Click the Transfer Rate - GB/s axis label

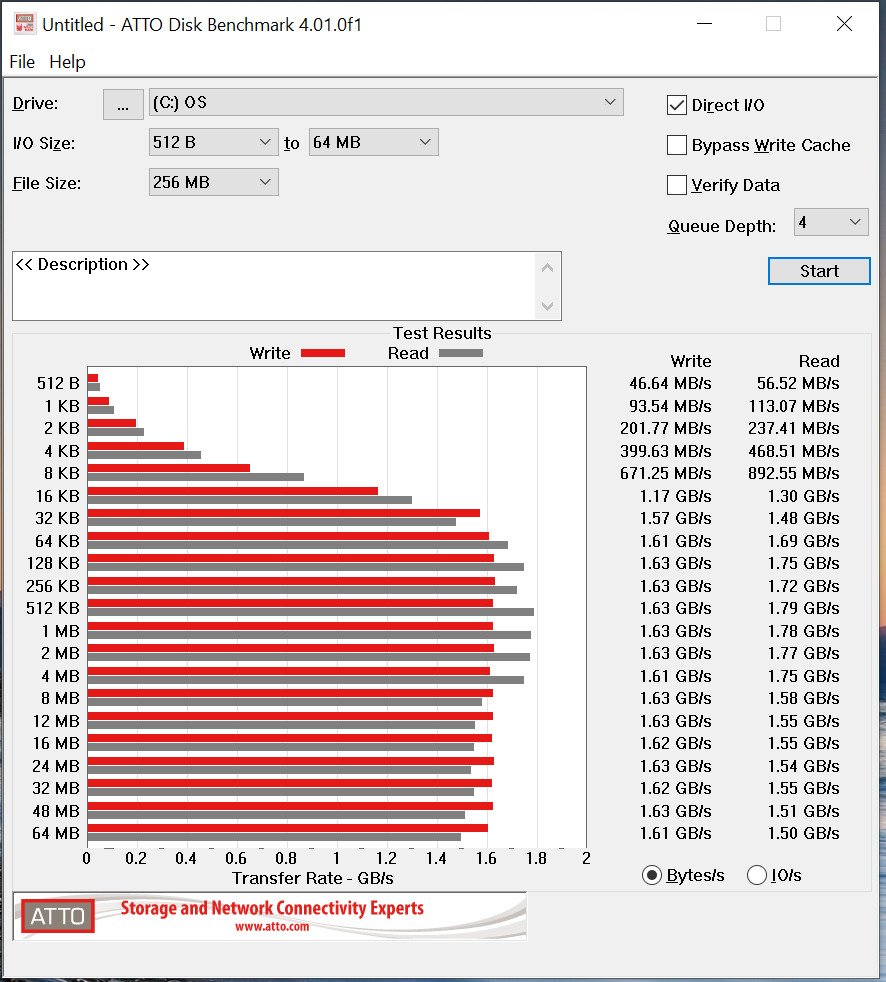click(312, 878)
